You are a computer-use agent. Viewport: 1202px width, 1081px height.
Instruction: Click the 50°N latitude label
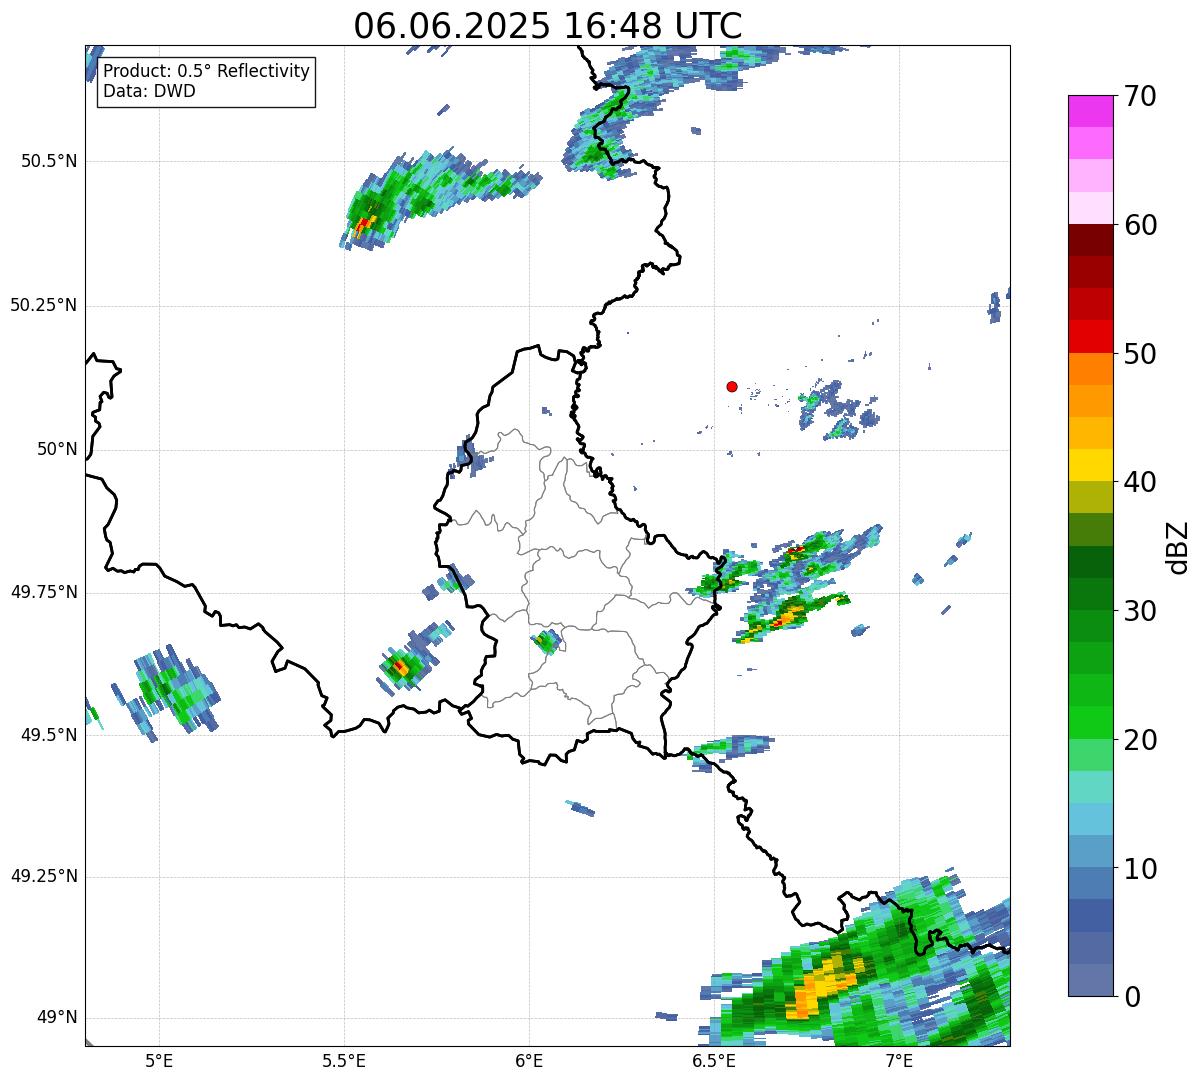tap(57, 449)
